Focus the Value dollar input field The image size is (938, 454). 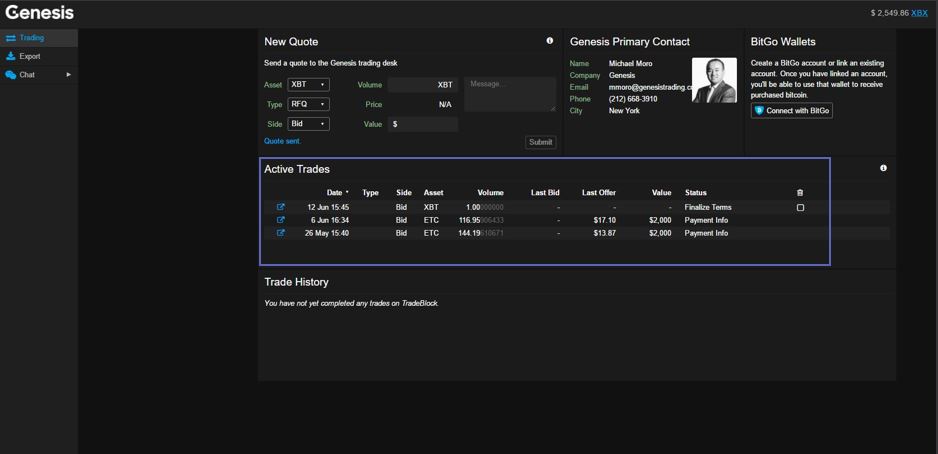[423, 124]
